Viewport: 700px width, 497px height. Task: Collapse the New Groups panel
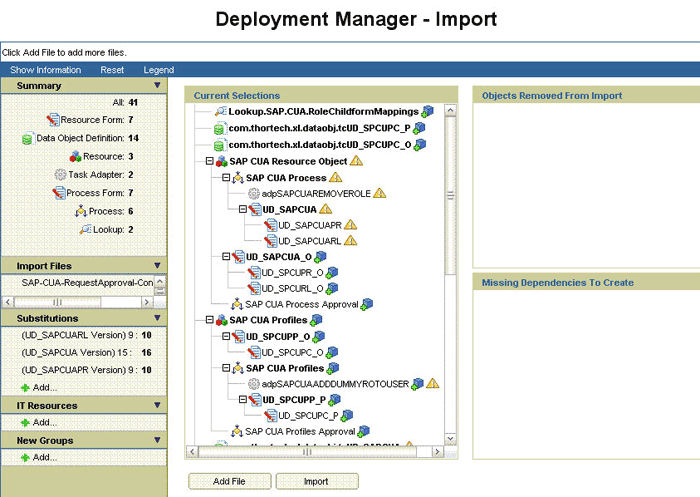157,440
